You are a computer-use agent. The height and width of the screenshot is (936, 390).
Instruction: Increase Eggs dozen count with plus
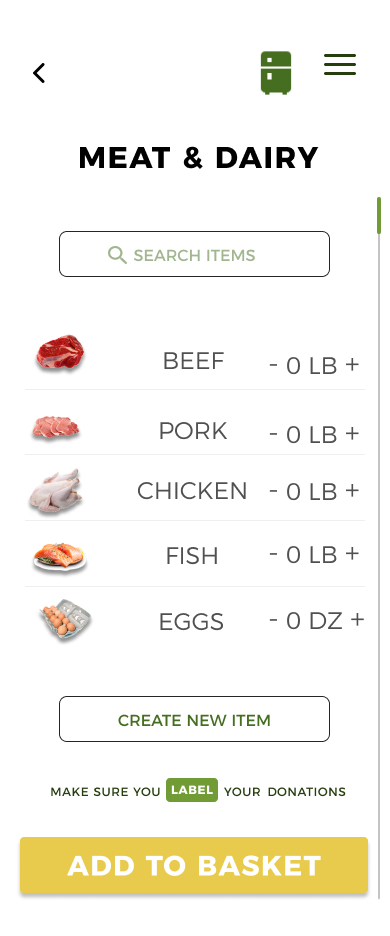357,620
